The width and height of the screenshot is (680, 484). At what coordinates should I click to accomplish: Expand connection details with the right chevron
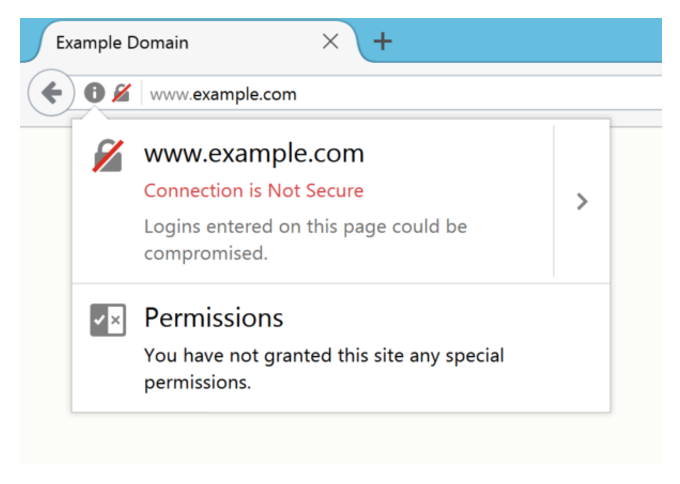(582, 201)
